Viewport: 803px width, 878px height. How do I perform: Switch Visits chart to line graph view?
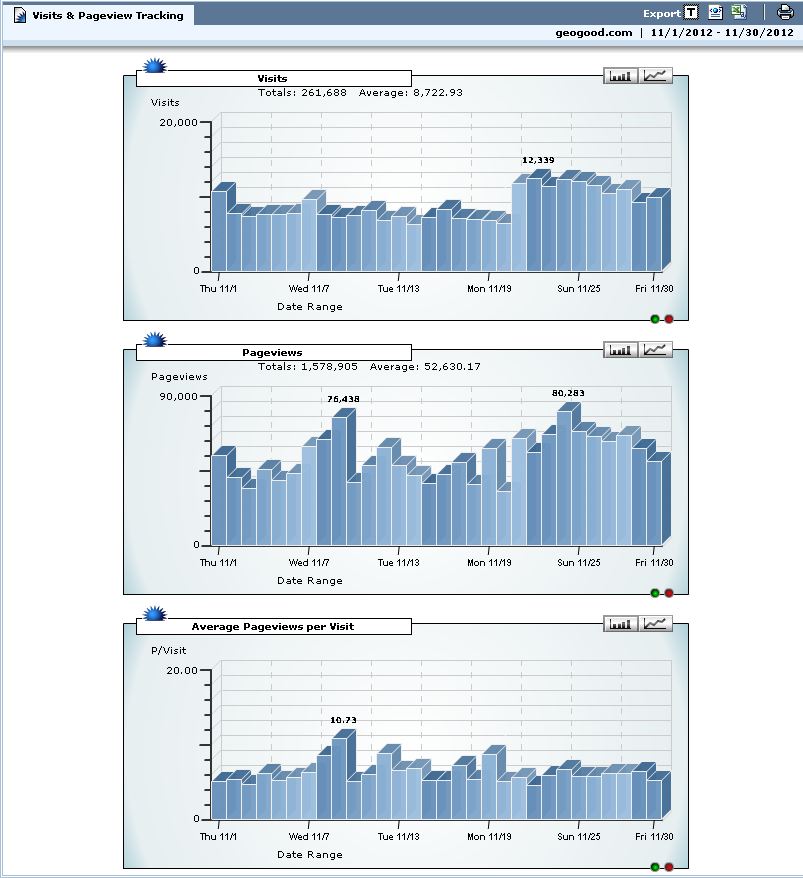[657, 75]
